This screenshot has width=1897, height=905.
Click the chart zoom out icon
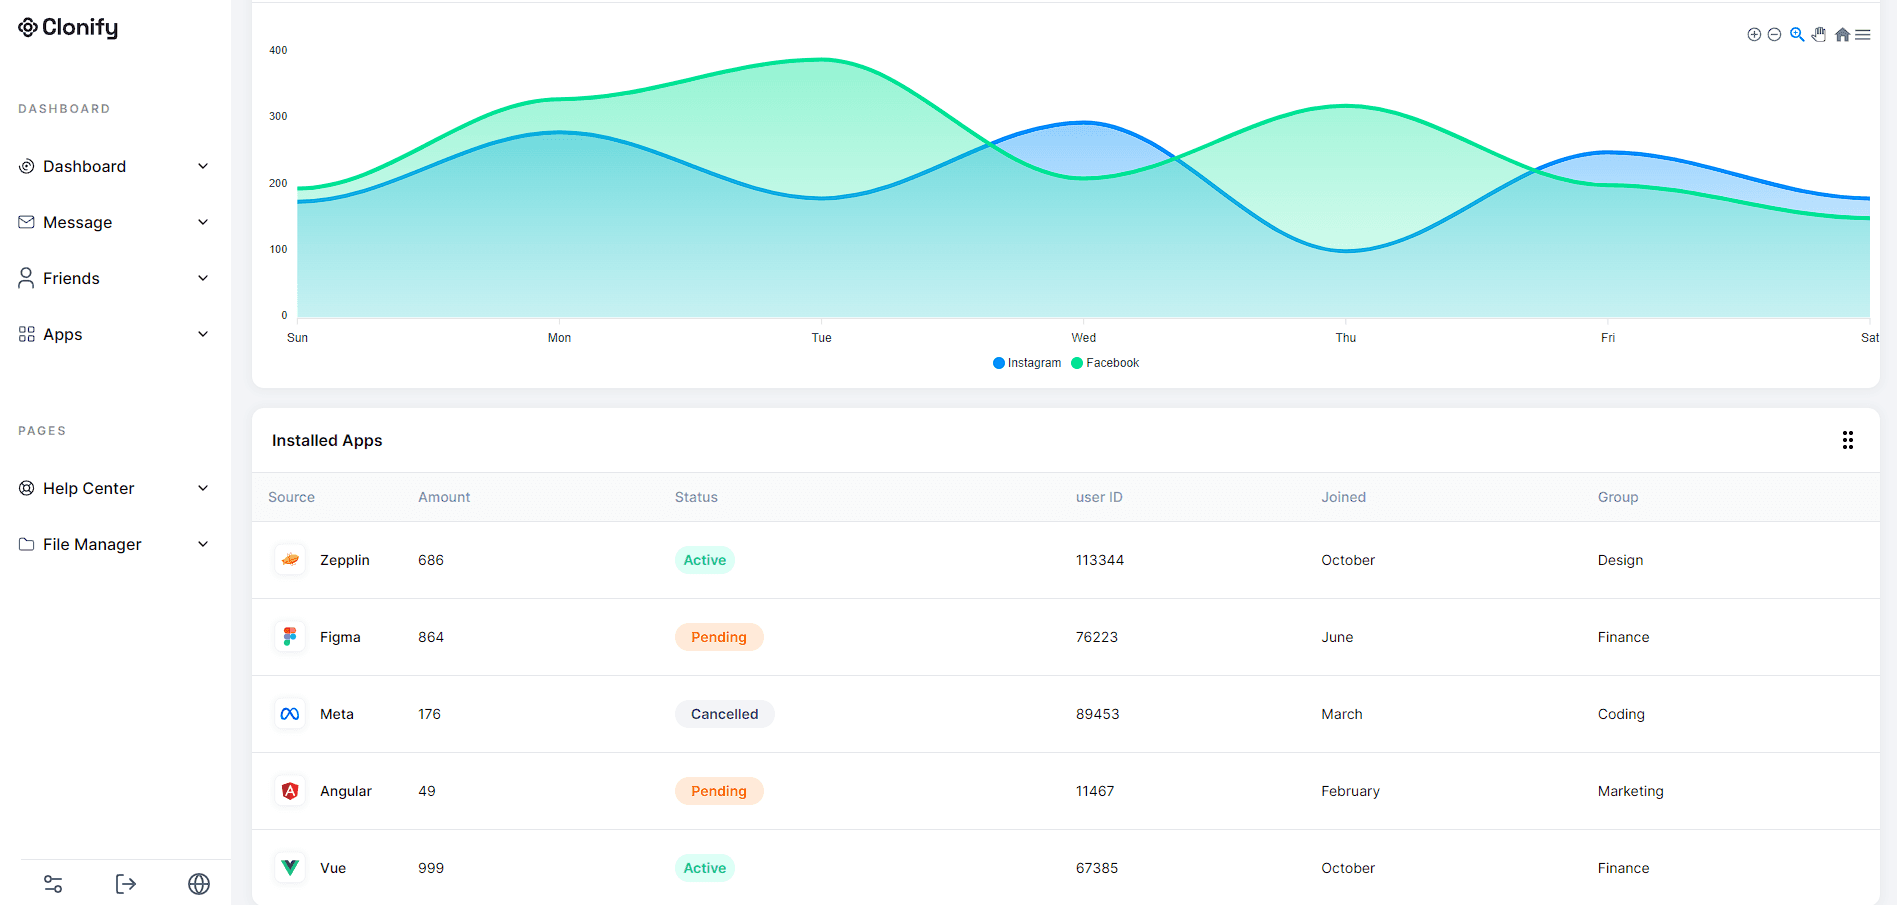click(1774, 35)
